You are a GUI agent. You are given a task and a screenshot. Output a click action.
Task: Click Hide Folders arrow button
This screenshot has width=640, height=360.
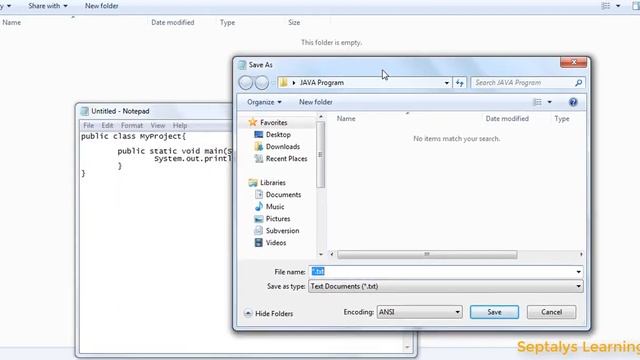point(248,313)
